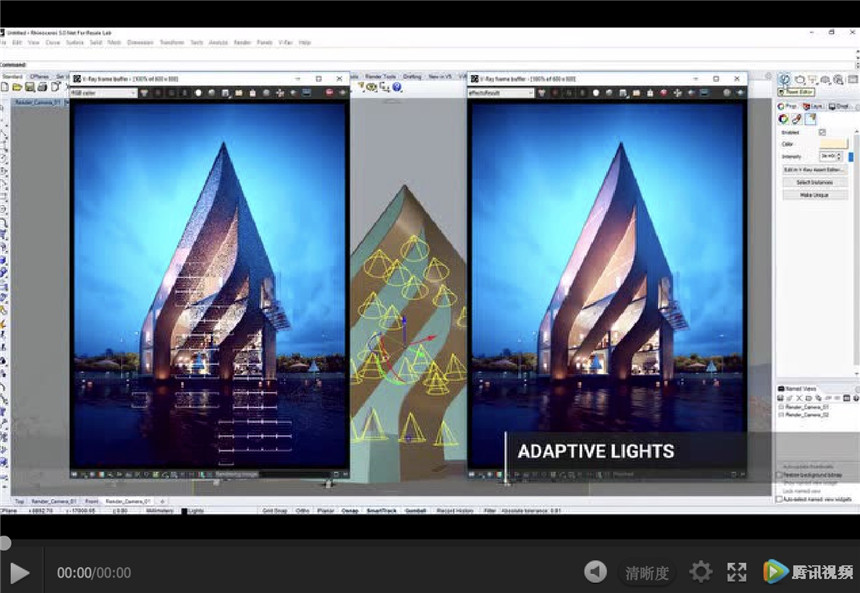Switch to Render Tools toolbar tab
This screenshot has width=860, height=593.
point(380,76)
